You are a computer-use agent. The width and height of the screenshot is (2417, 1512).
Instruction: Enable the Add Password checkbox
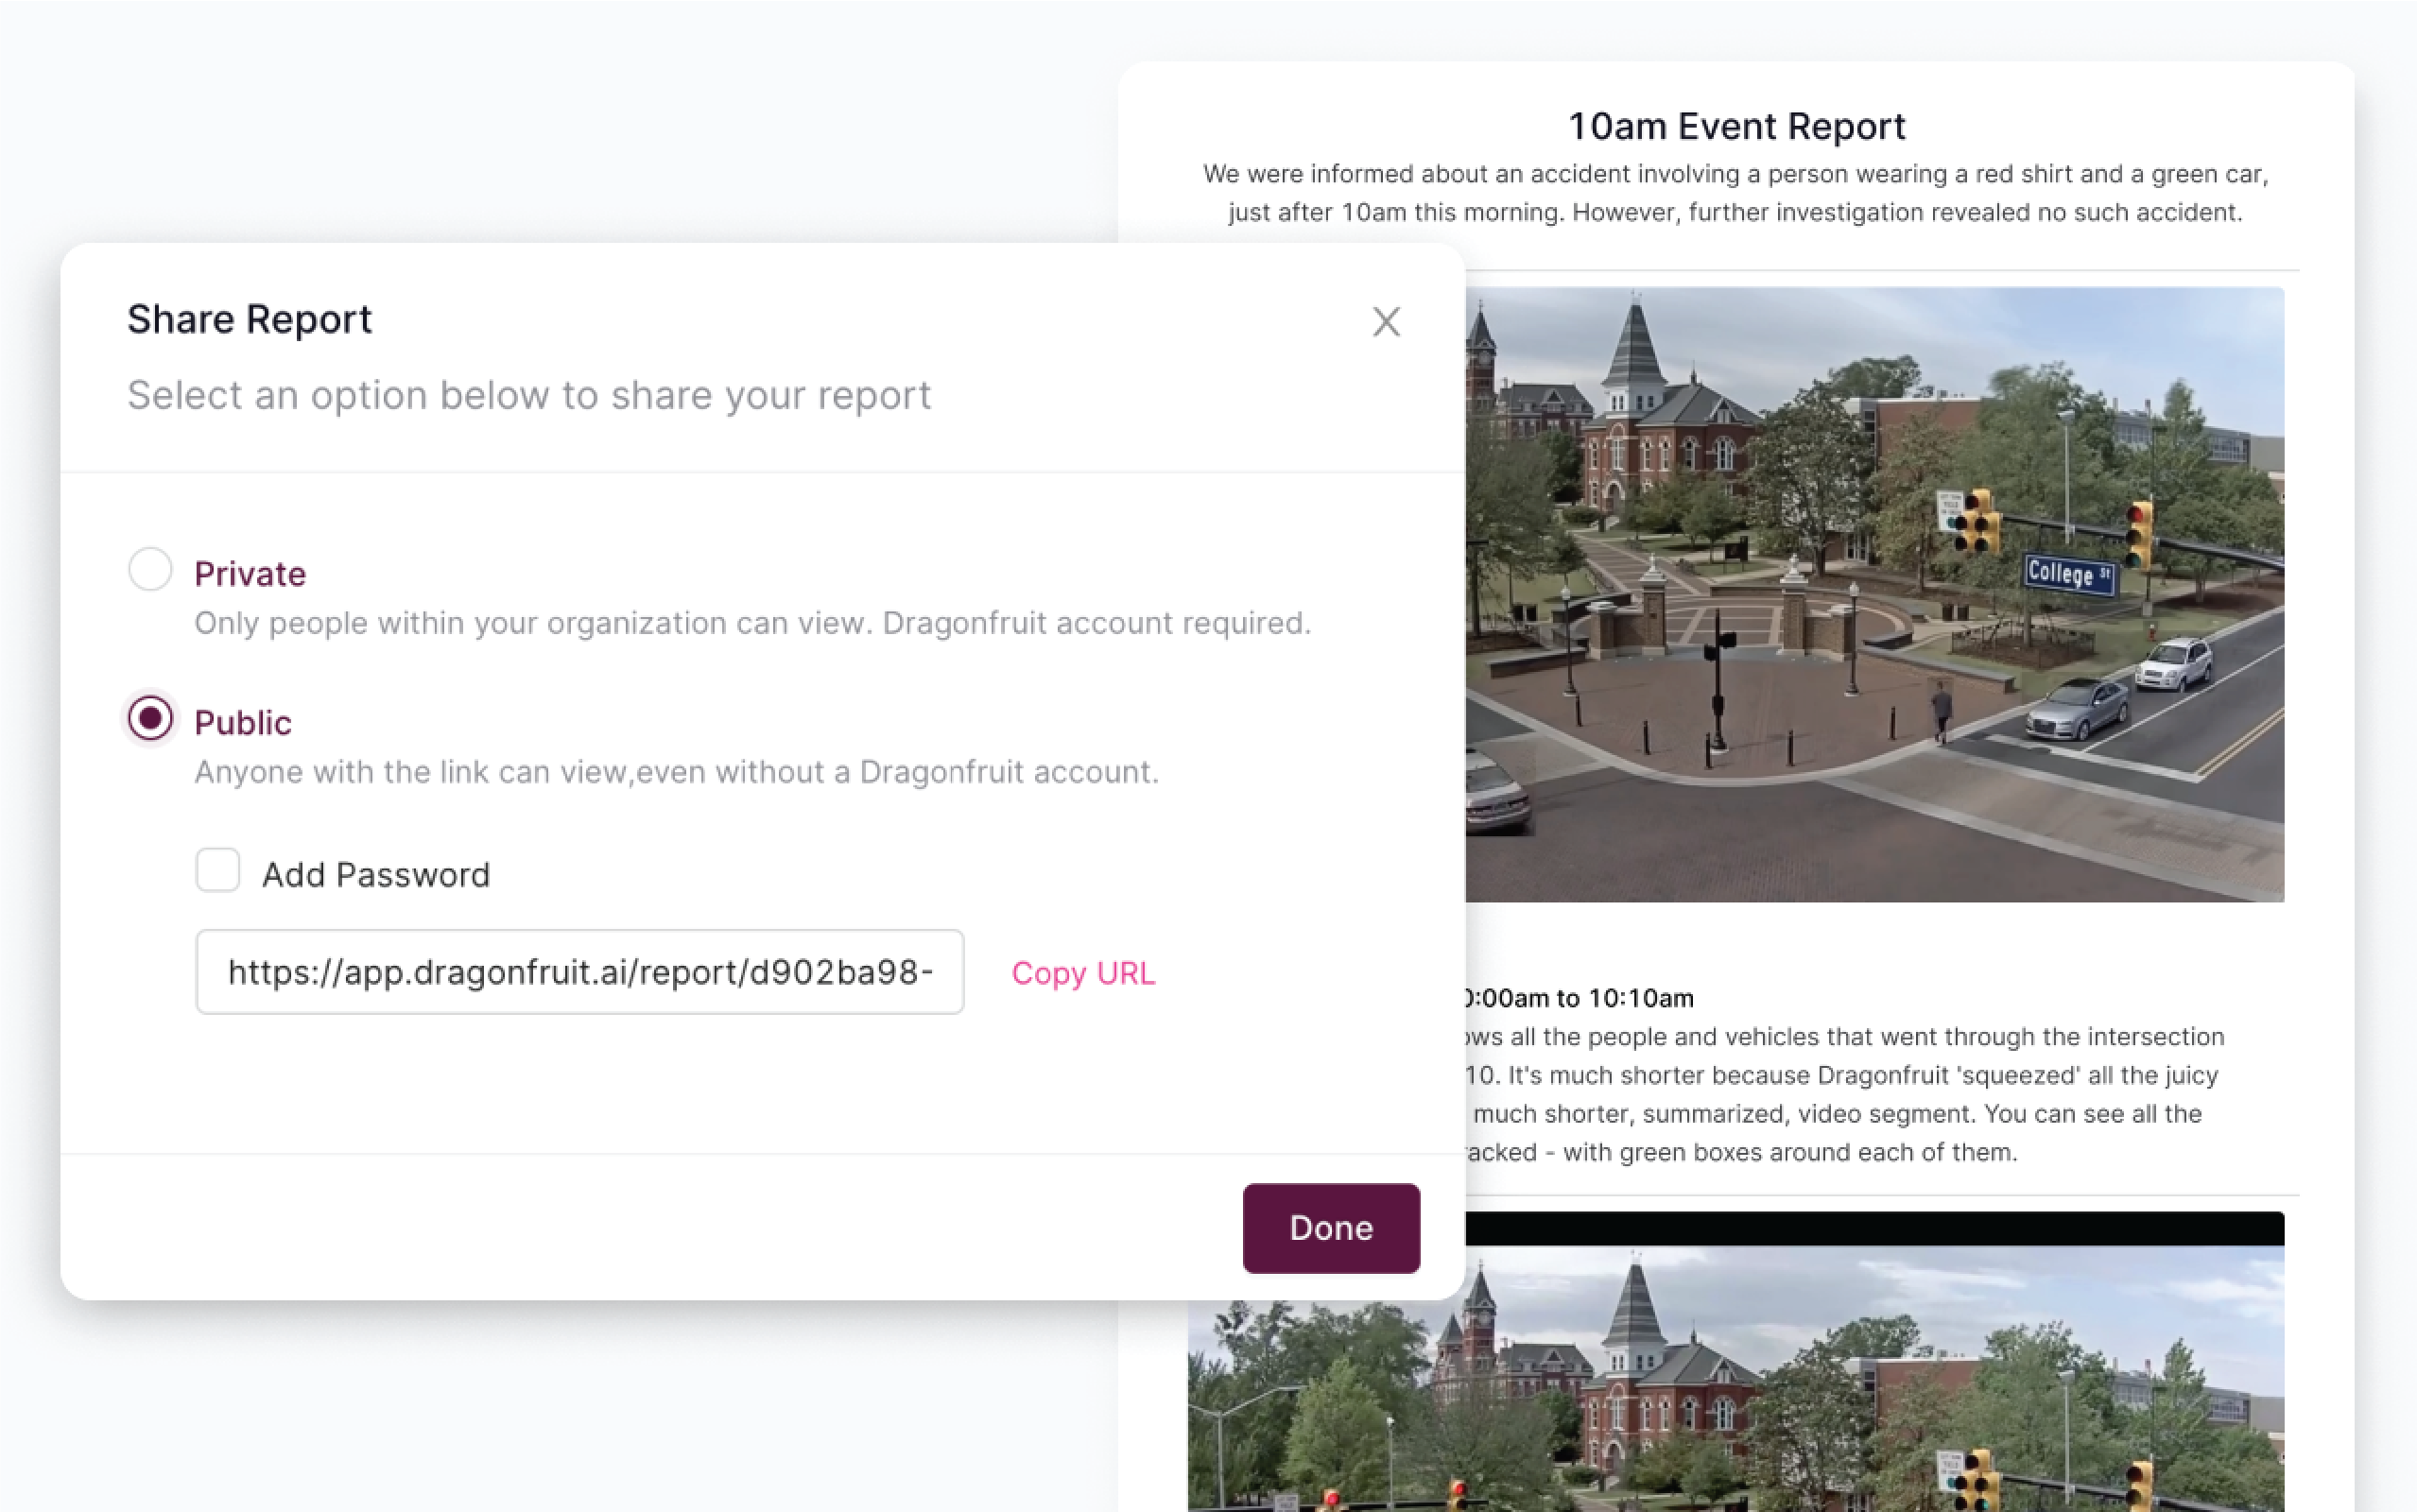217,870
